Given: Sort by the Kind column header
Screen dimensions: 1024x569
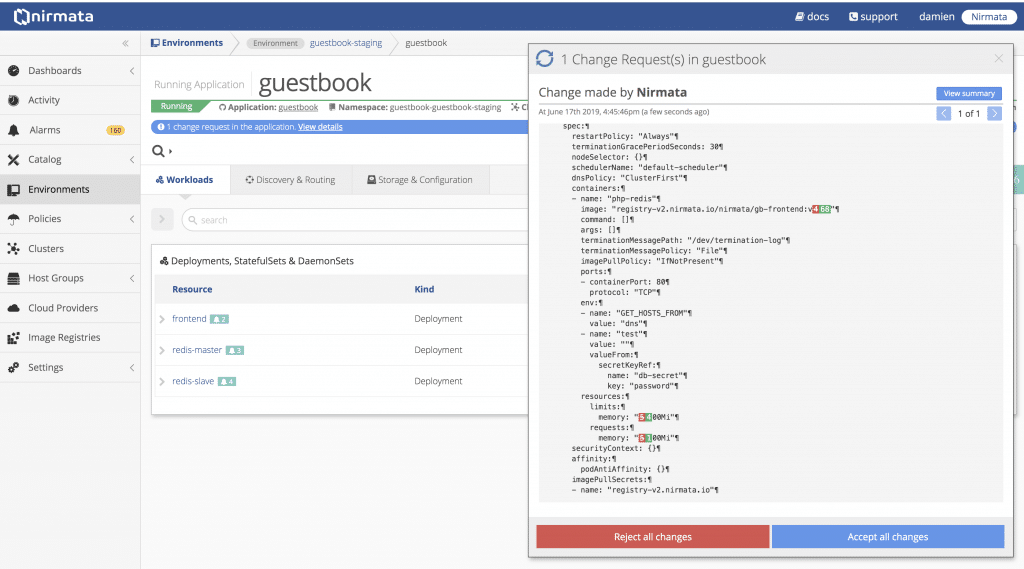Looking at the screenshot, I should click(x=424, y=289).
